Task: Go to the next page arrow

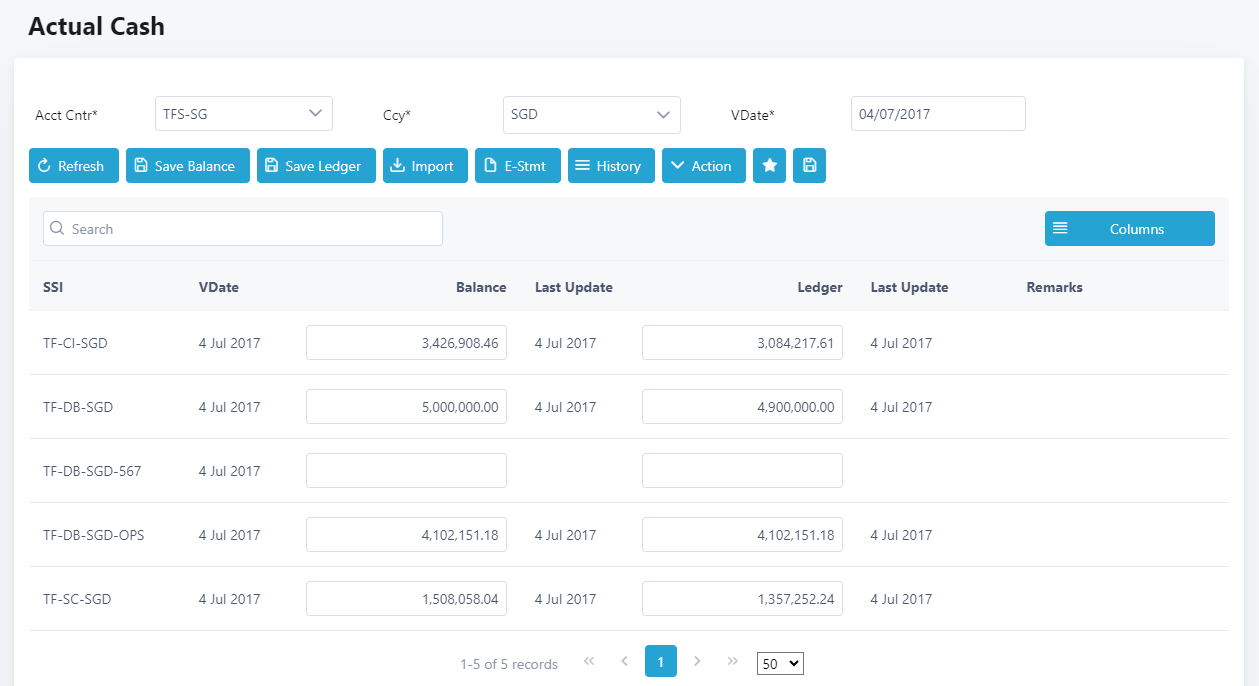Action: pos(697,661)
